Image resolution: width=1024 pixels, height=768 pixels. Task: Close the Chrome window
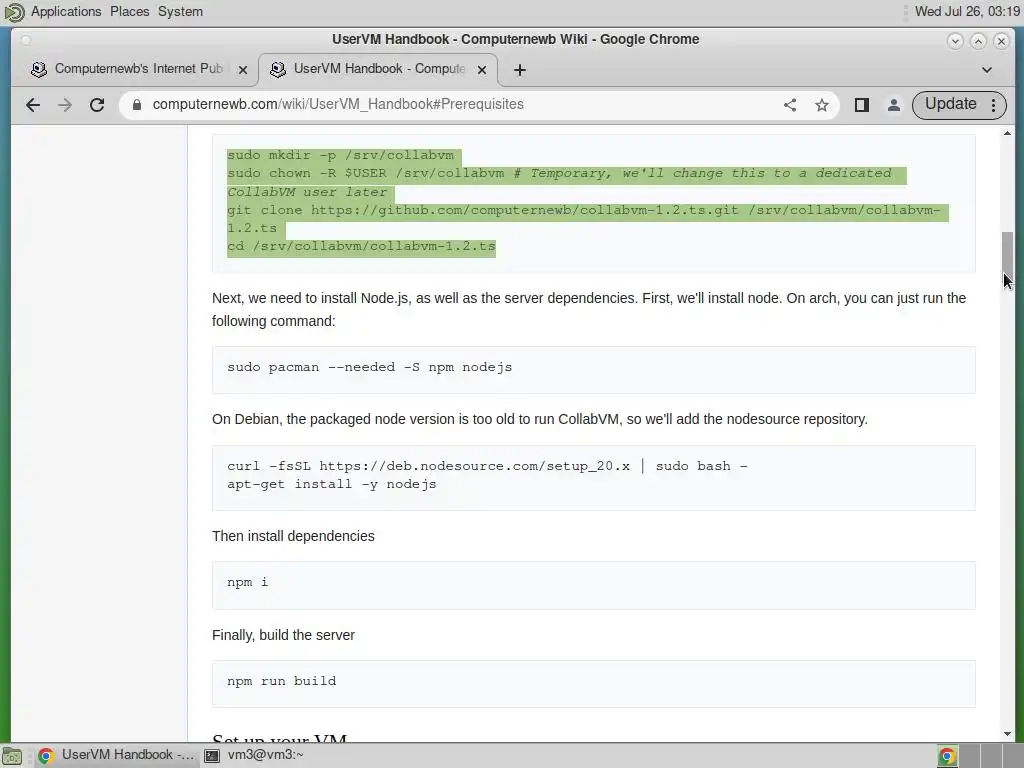[x=1001, y=40]
